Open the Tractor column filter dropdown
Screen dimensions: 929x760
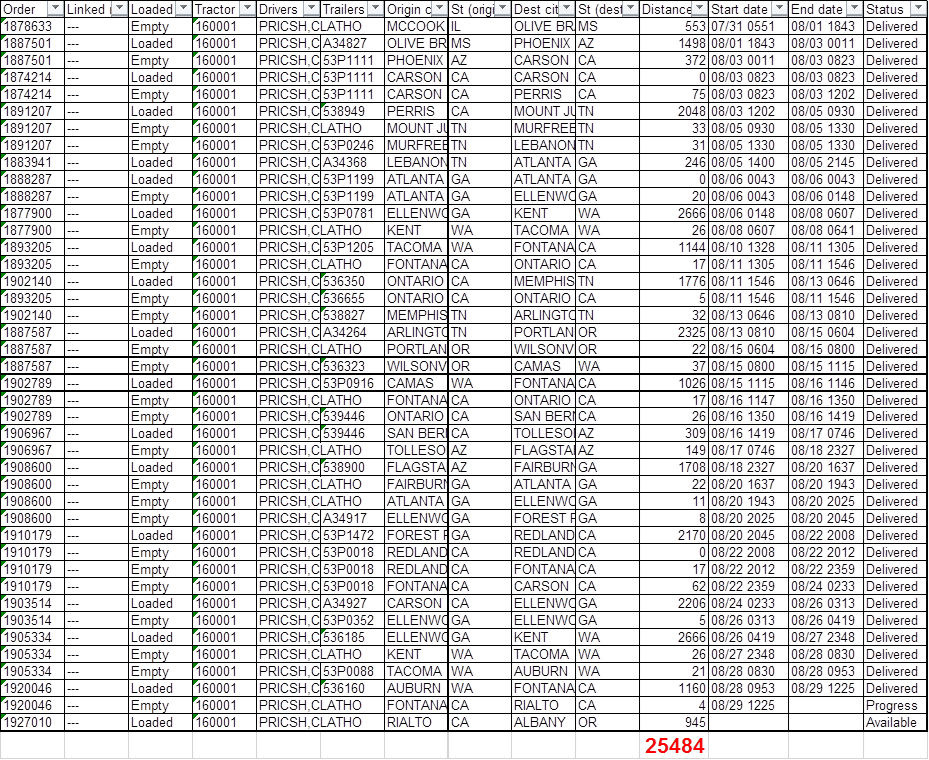[x=247, y=9]
